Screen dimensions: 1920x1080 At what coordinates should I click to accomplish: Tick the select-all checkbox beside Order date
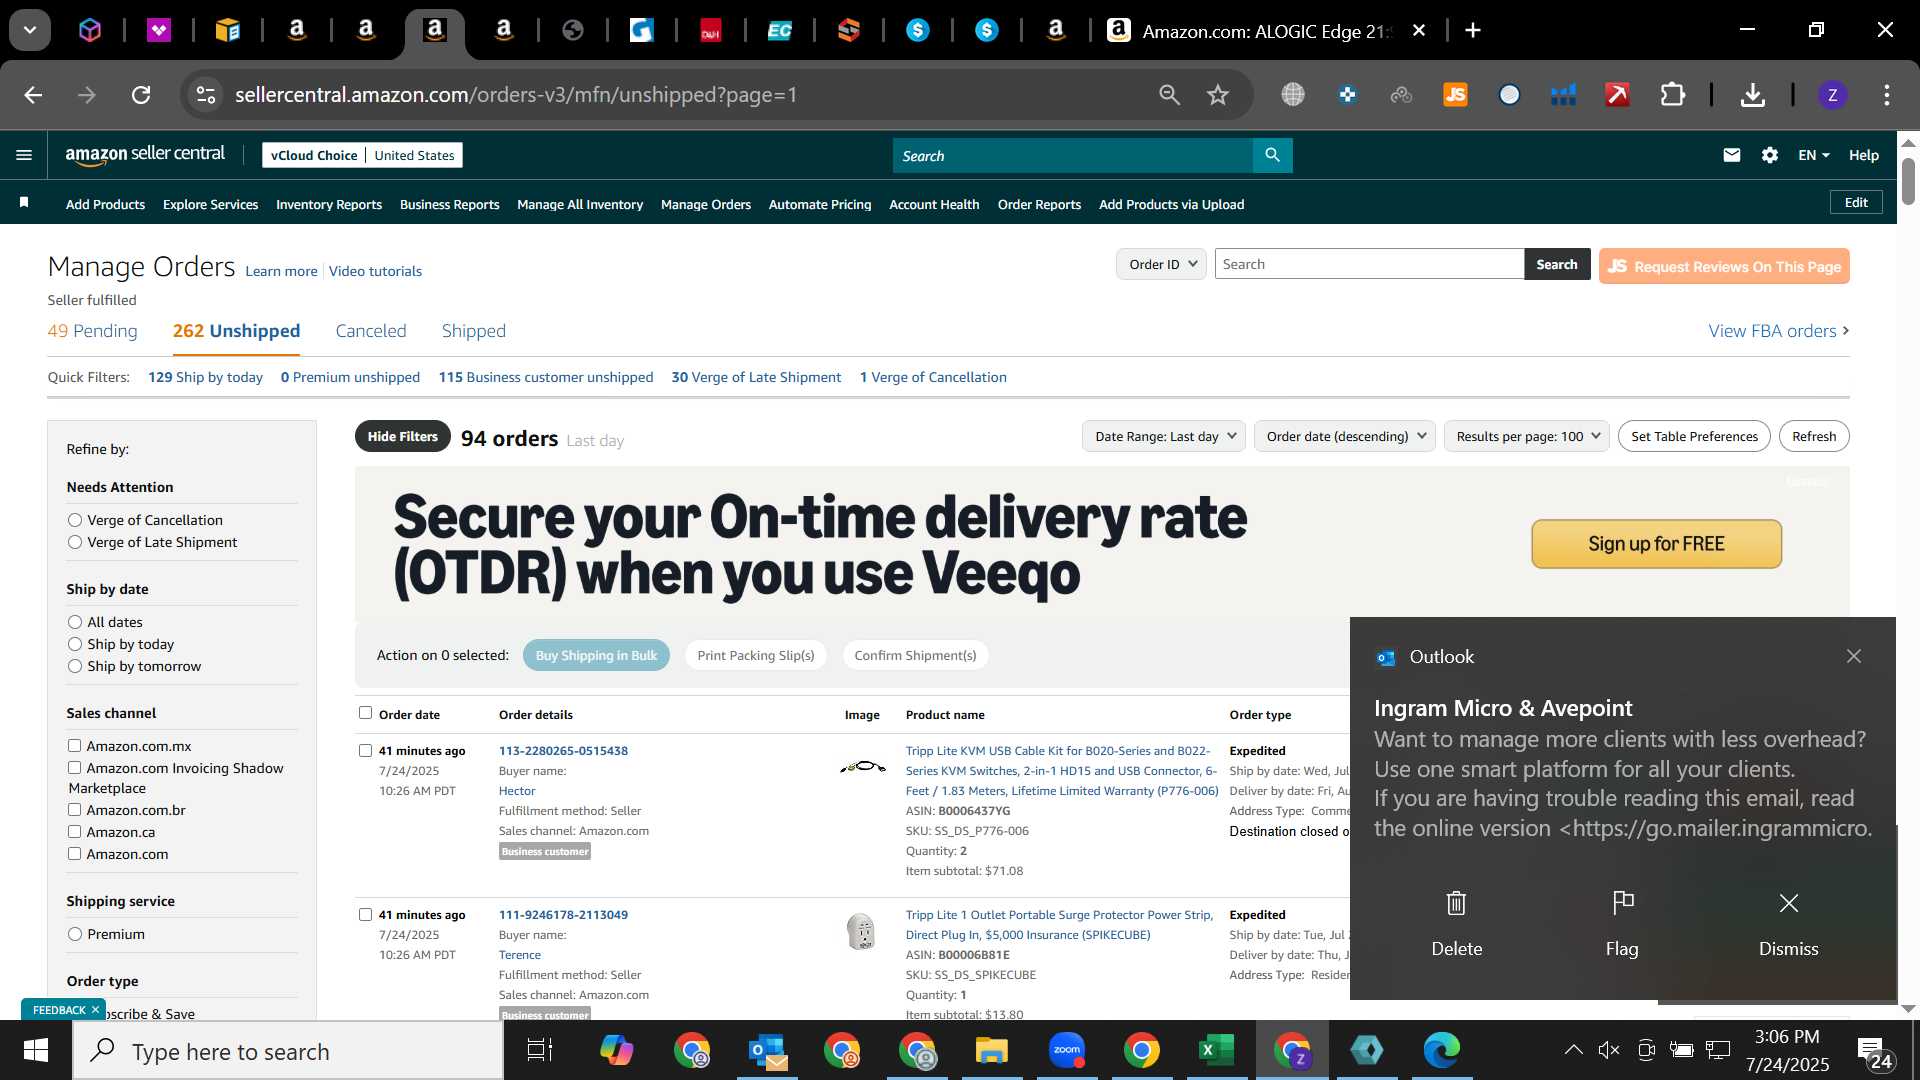pyautogui.click(x=365, y=713)
